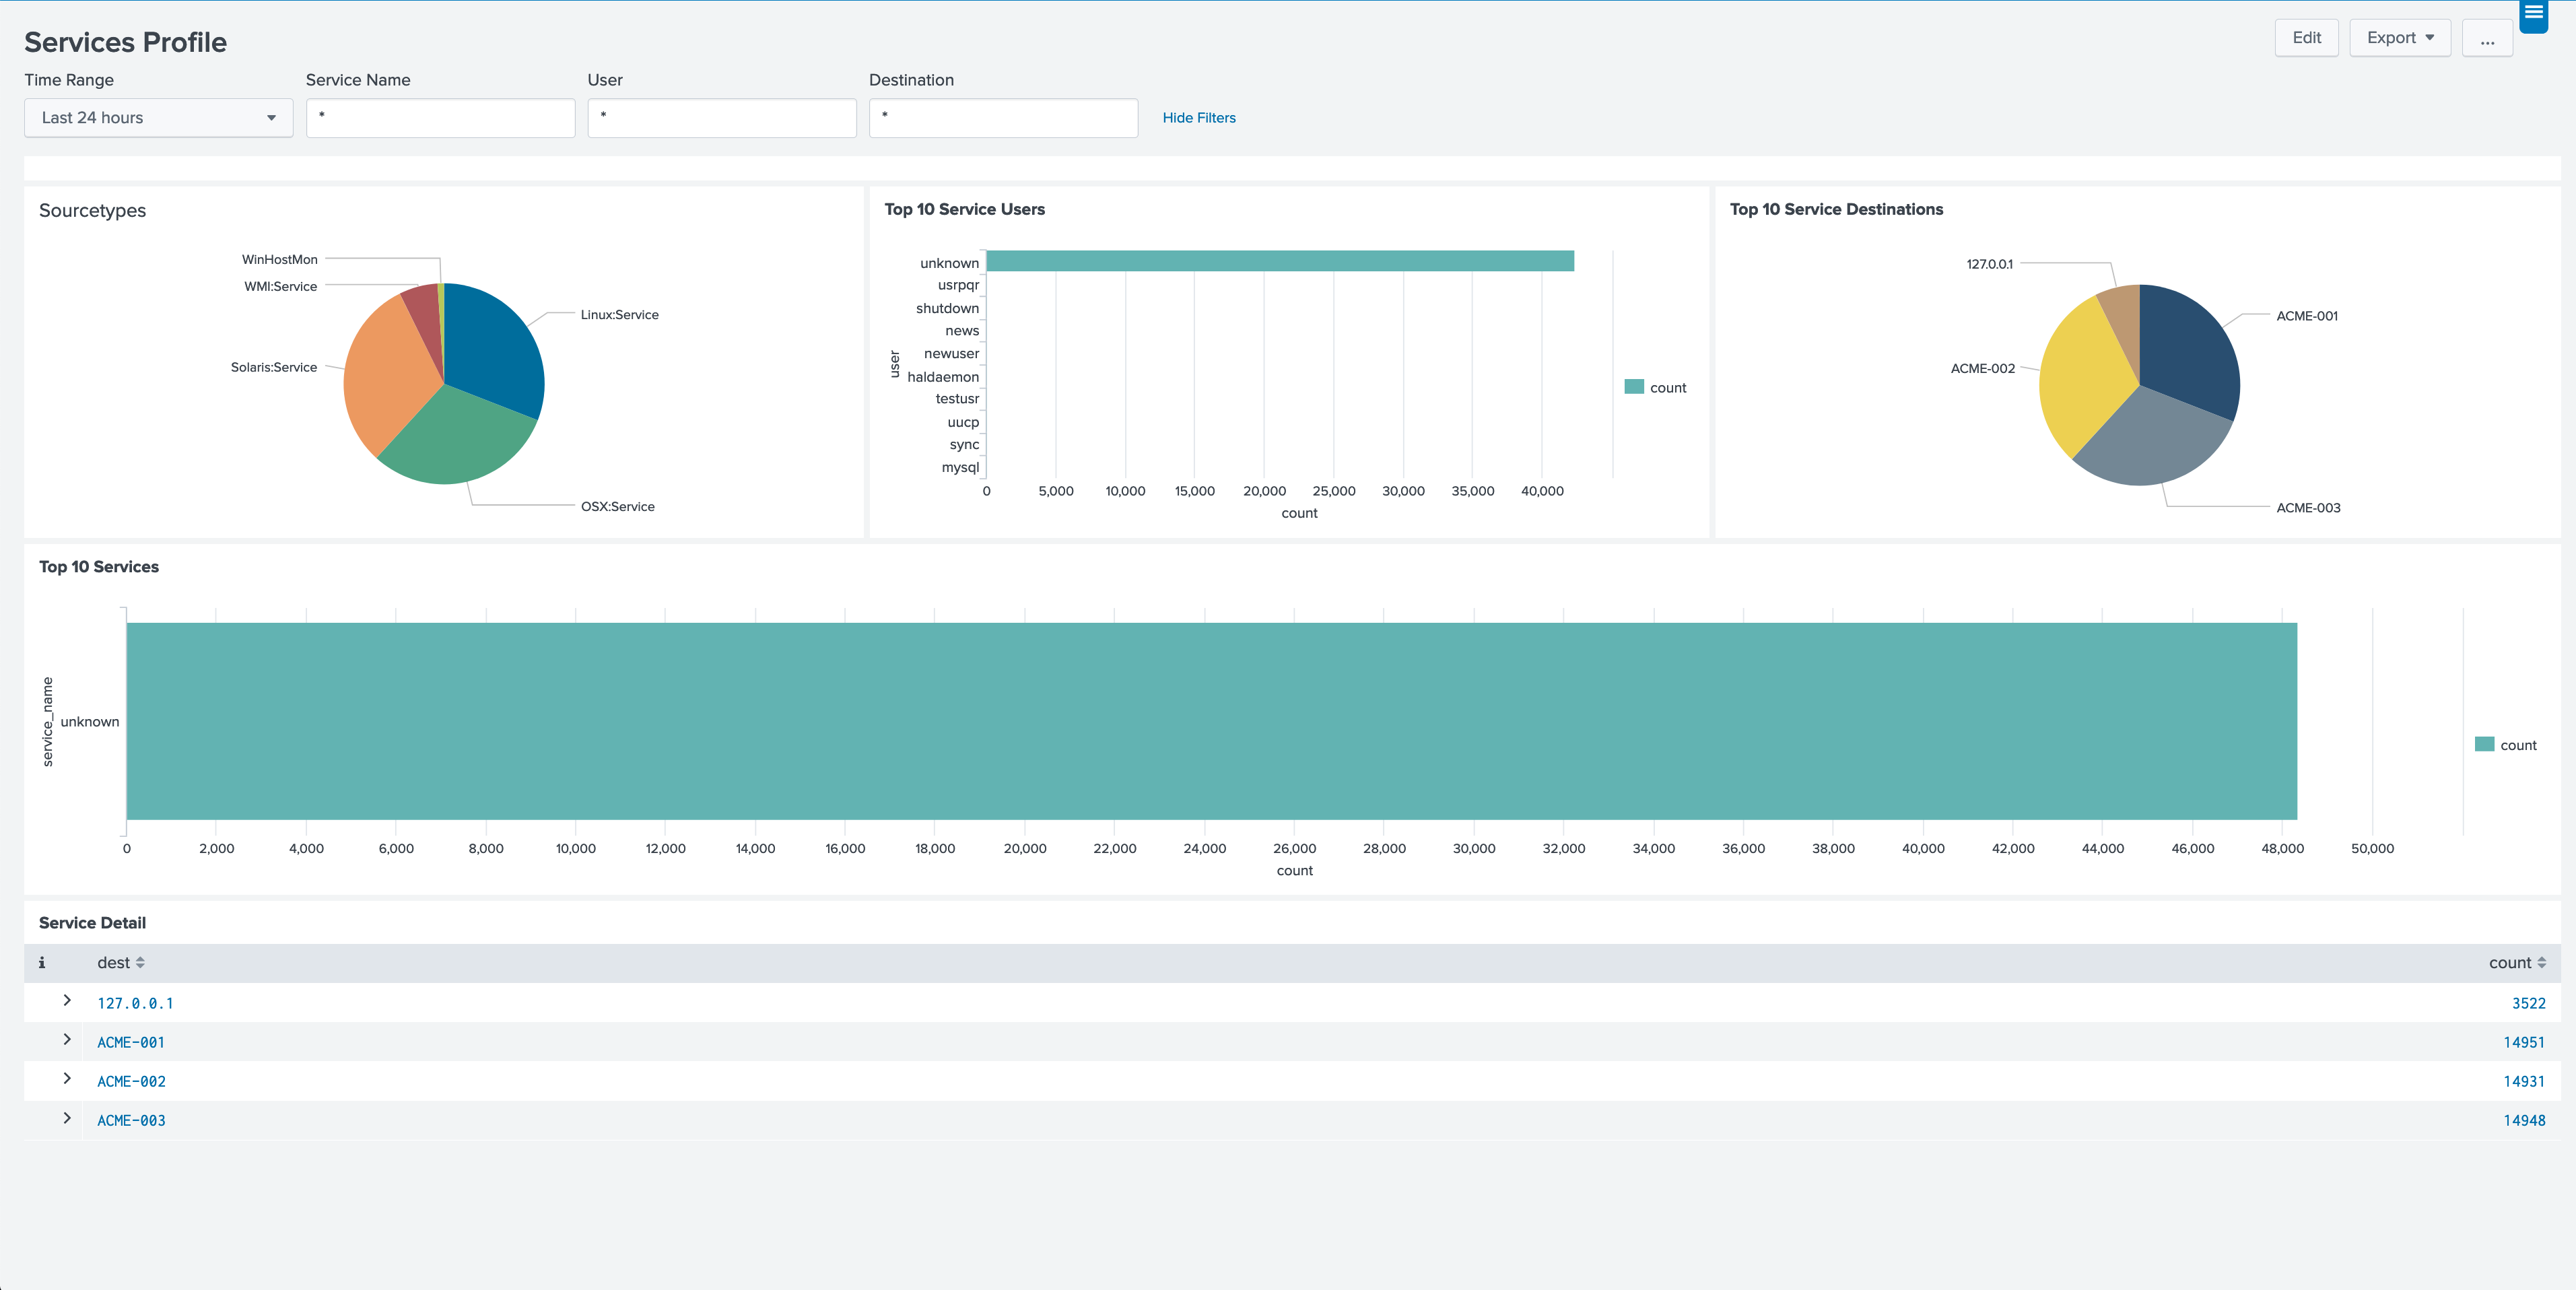Expand the ACME-001 row
Screen dimensions: 2576x1290
pyautogui.click(x=67, y=1040)
